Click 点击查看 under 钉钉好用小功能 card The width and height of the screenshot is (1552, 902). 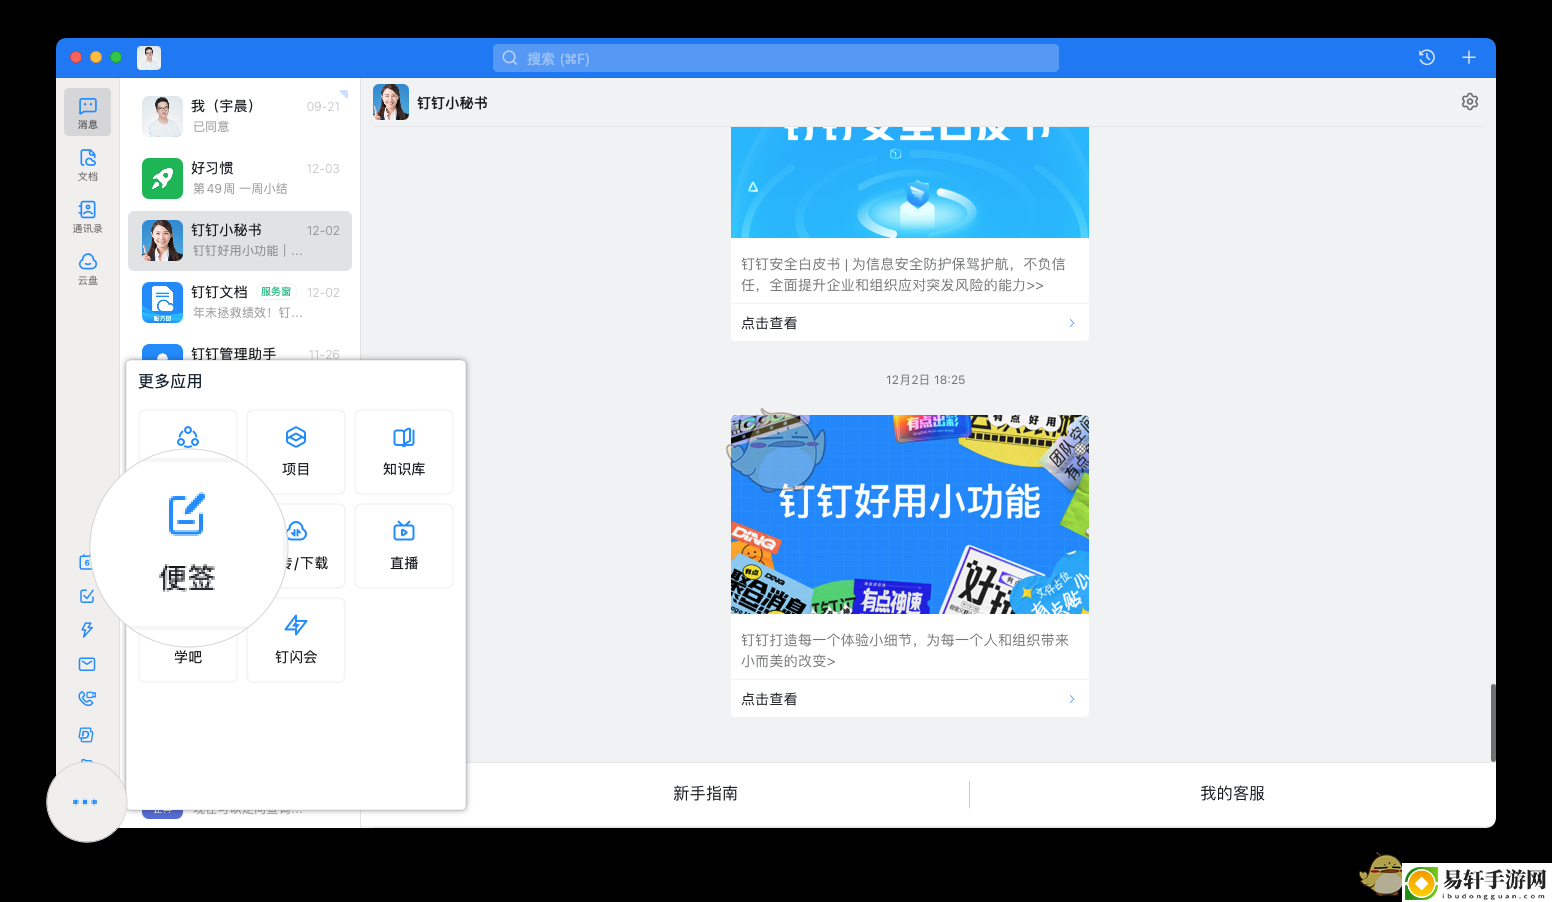coord(769,699)
